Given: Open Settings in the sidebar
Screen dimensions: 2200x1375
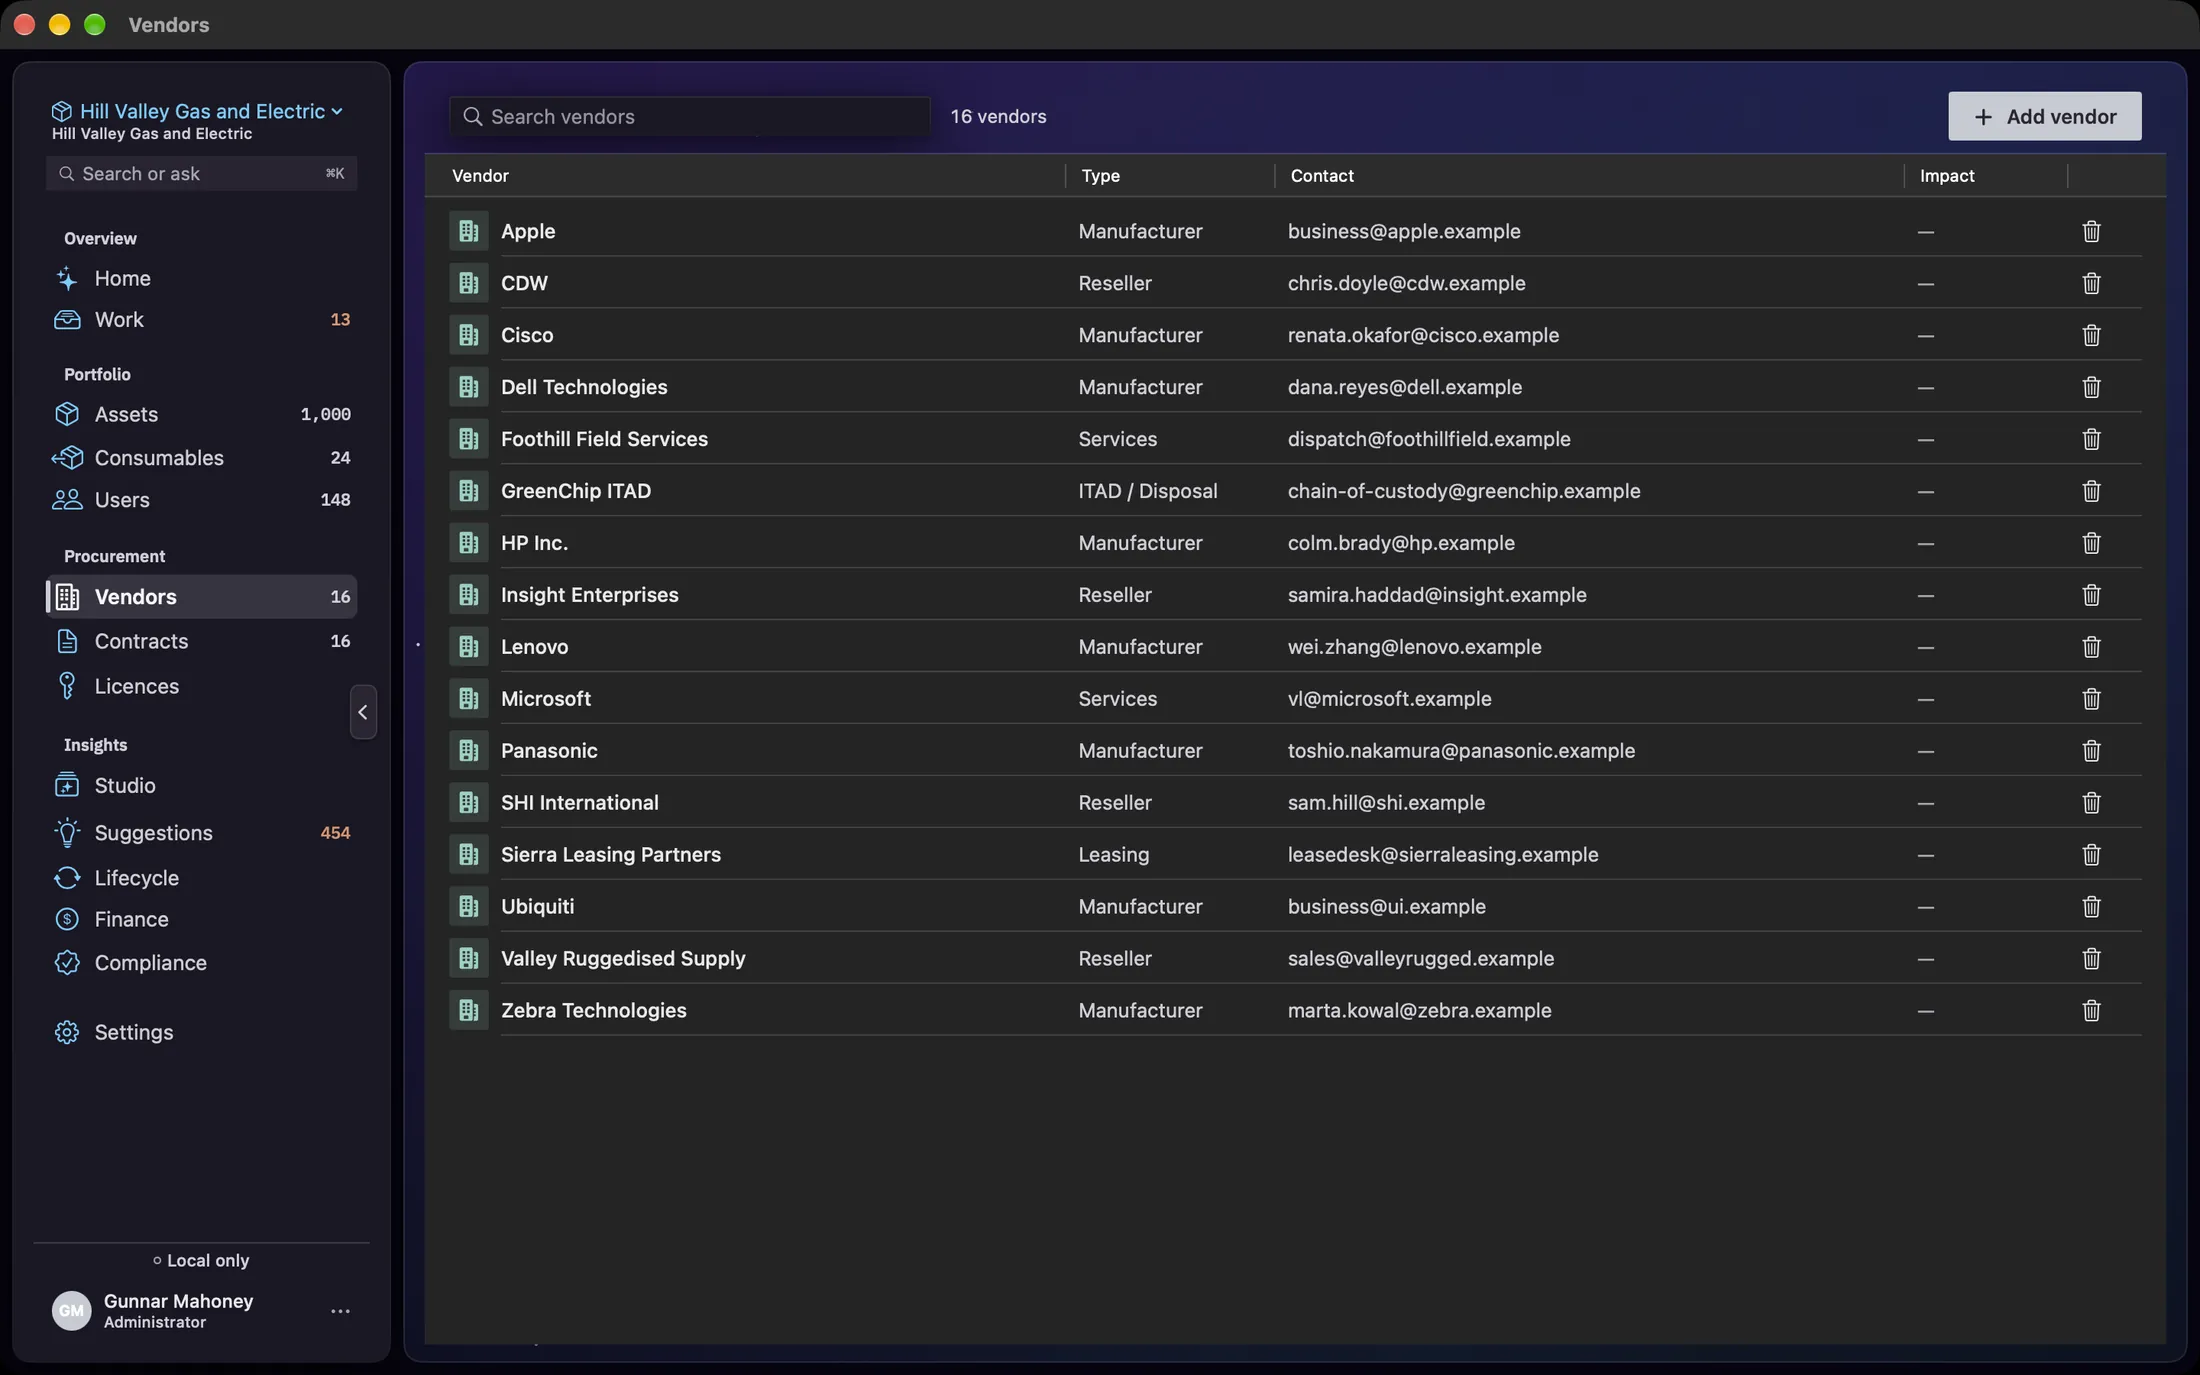Looking at the screenshot, I should pos(201,1032).
